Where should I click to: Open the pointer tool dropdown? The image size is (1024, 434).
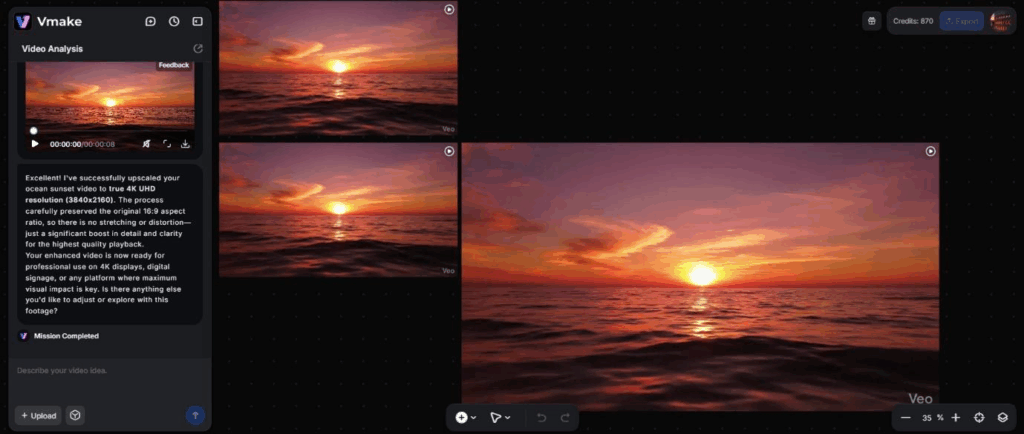pyautogui.click(x=500, y=417)
